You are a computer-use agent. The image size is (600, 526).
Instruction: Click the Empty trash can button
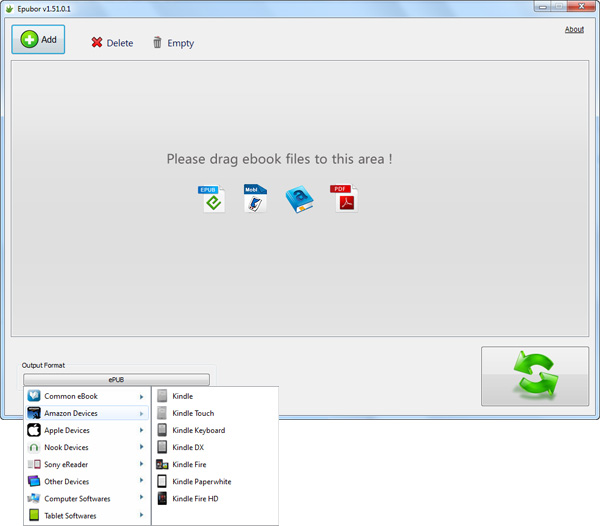[173, 43]
